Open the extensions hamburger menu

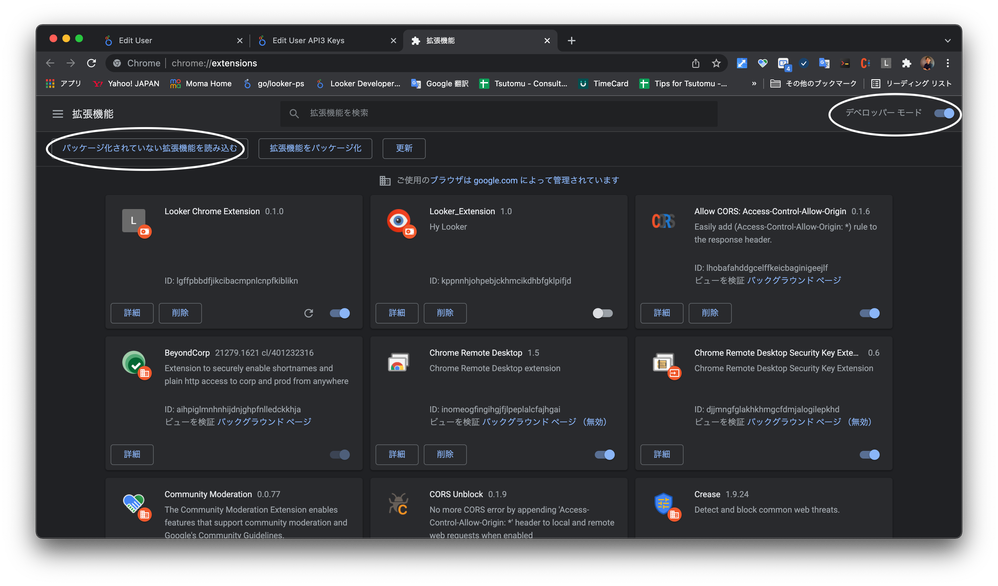pos(57,114)
